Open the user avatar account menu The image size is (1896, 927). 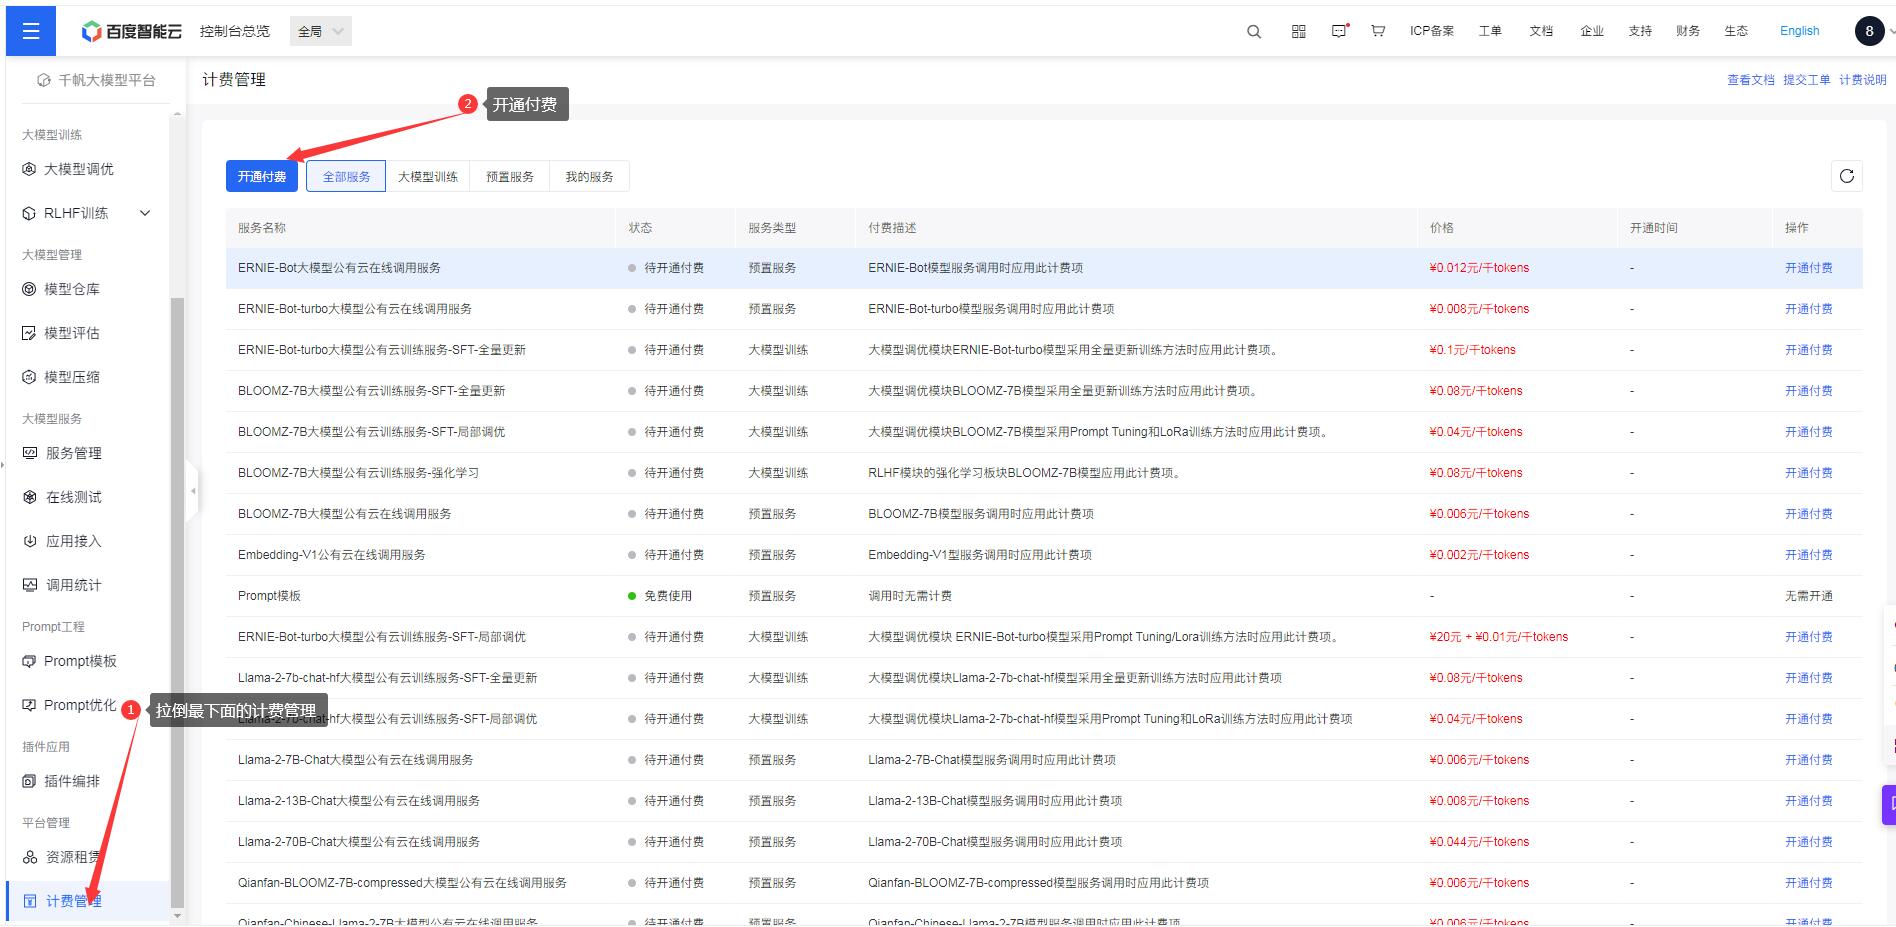tap(1869, 31)
